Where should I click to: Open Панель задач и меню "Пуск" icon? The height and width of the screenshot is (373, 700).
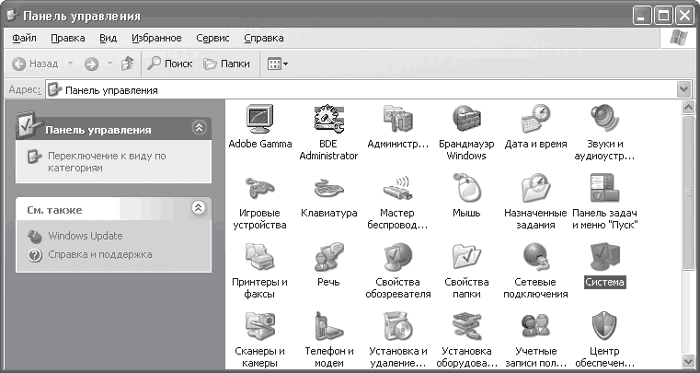pyautogui.click(x=604, y=188)
